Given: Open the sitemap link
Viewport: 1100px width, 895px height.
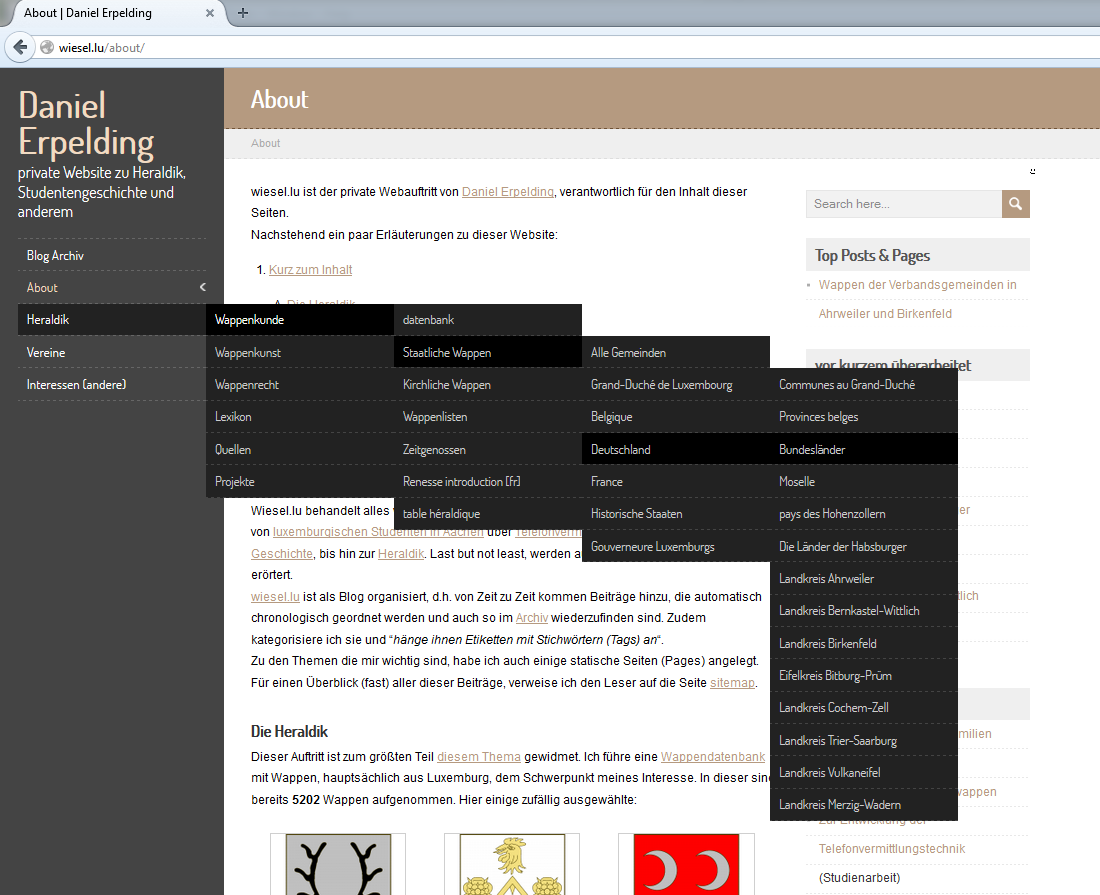Looking at the screenshot, I should tap(732, 683).
